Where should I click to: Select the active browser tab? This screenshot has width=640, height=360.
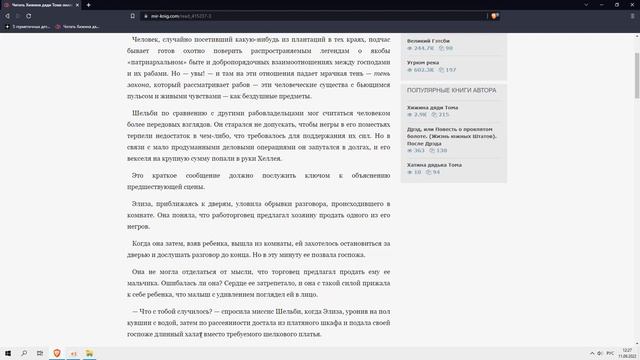41,5
